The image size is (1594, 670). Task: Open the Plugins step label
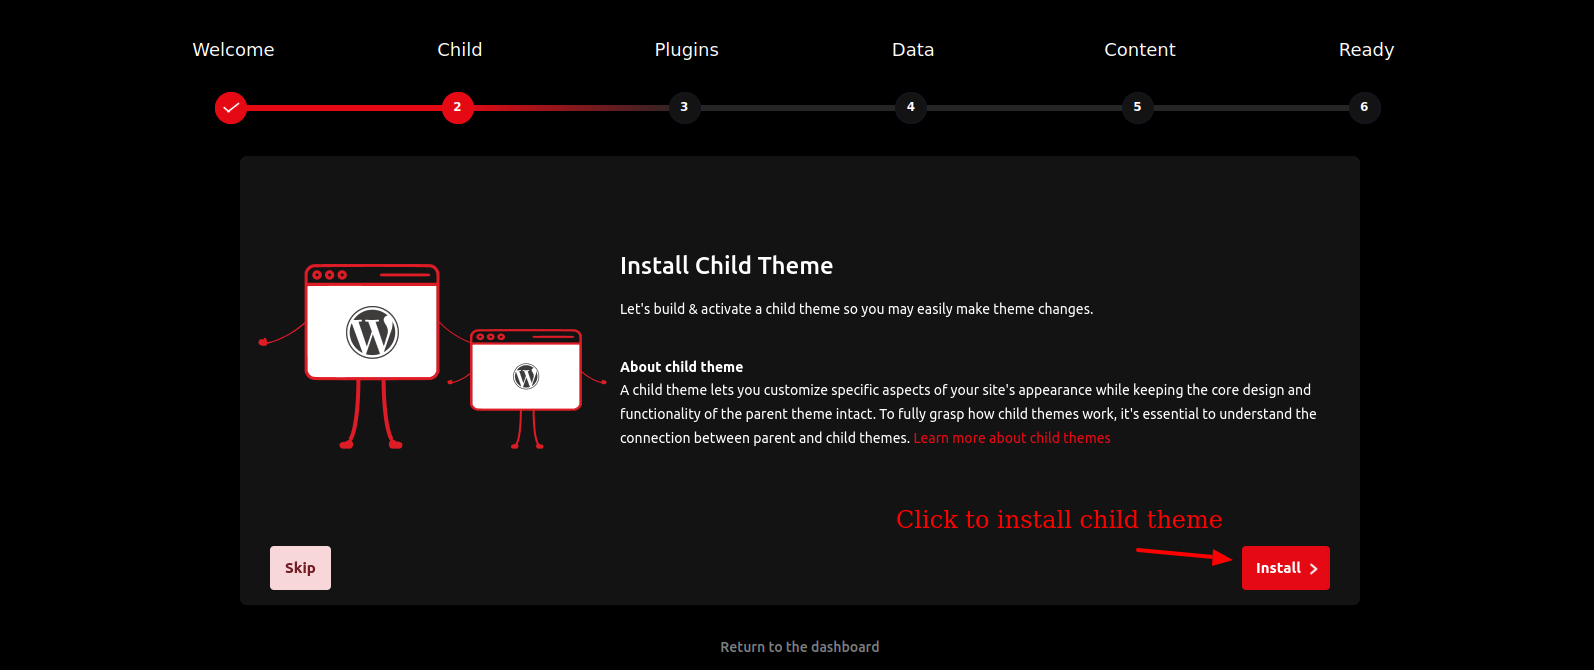click(x=687, y=50)
